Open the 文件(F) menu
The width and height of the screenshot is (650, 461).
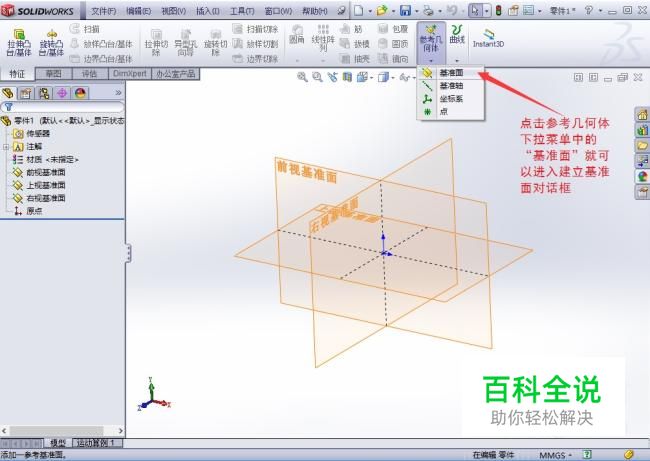coord(104,11)
